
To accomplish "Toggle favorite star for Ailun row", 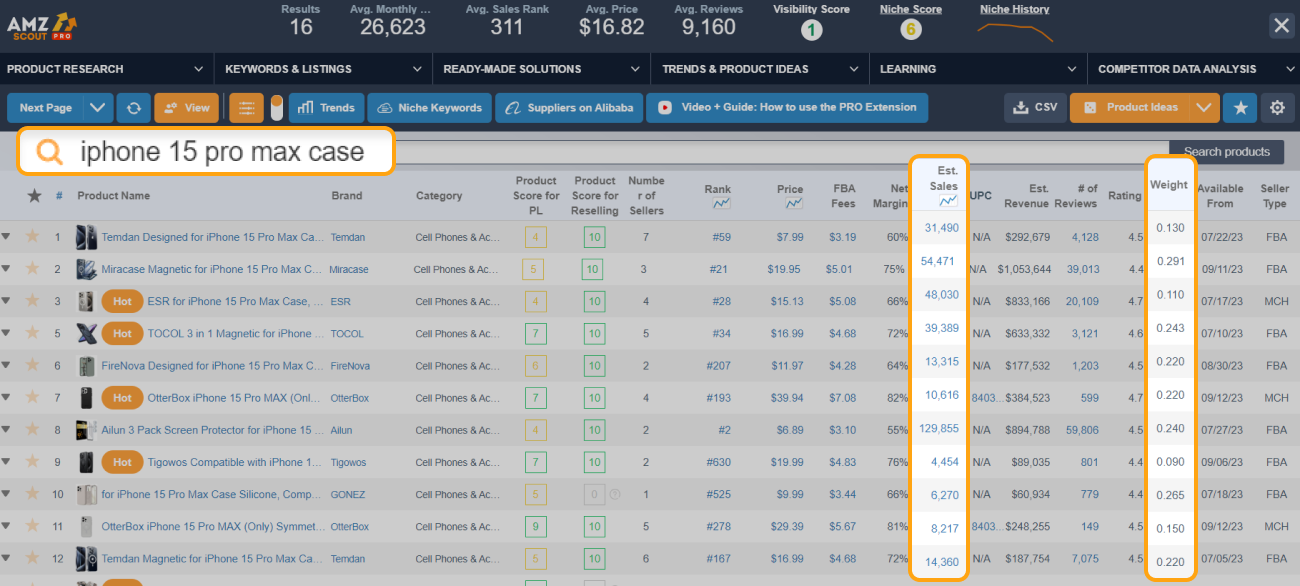I will 32,430.
